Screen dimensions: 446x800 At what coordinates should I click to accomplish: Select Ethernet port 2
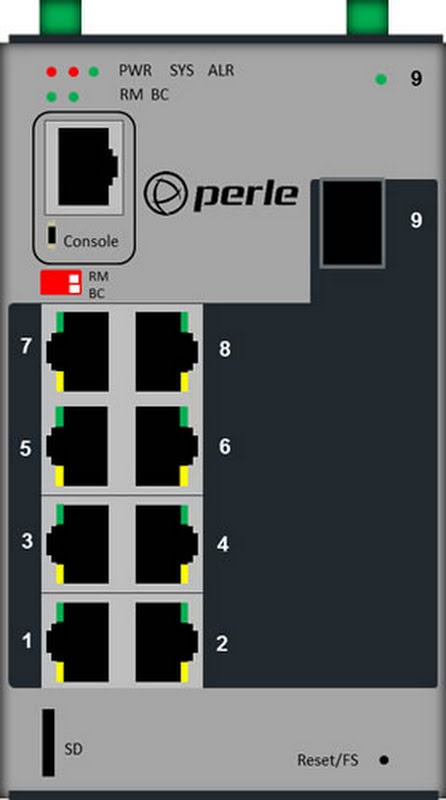tap(167, 642)
